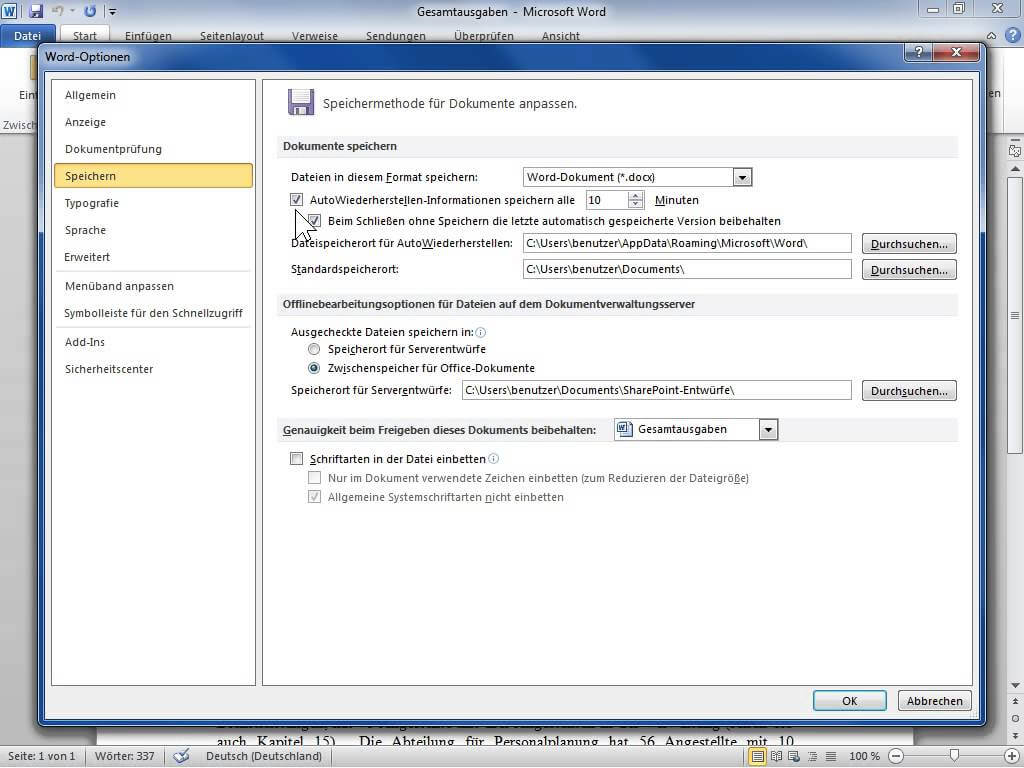Switch to Full Screen Reading view icon
The width and height of the screenshot is (1024, 768).
(x=776, y=756)
